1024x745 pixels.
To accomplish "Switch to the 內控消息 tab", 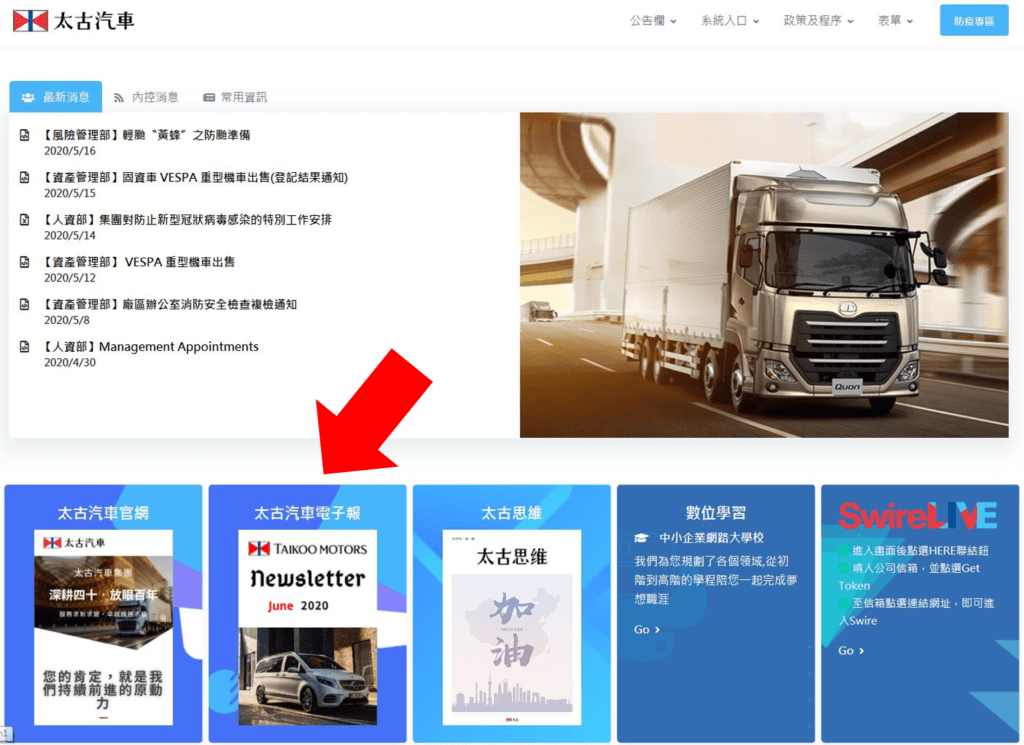I will tap(146, 97).
